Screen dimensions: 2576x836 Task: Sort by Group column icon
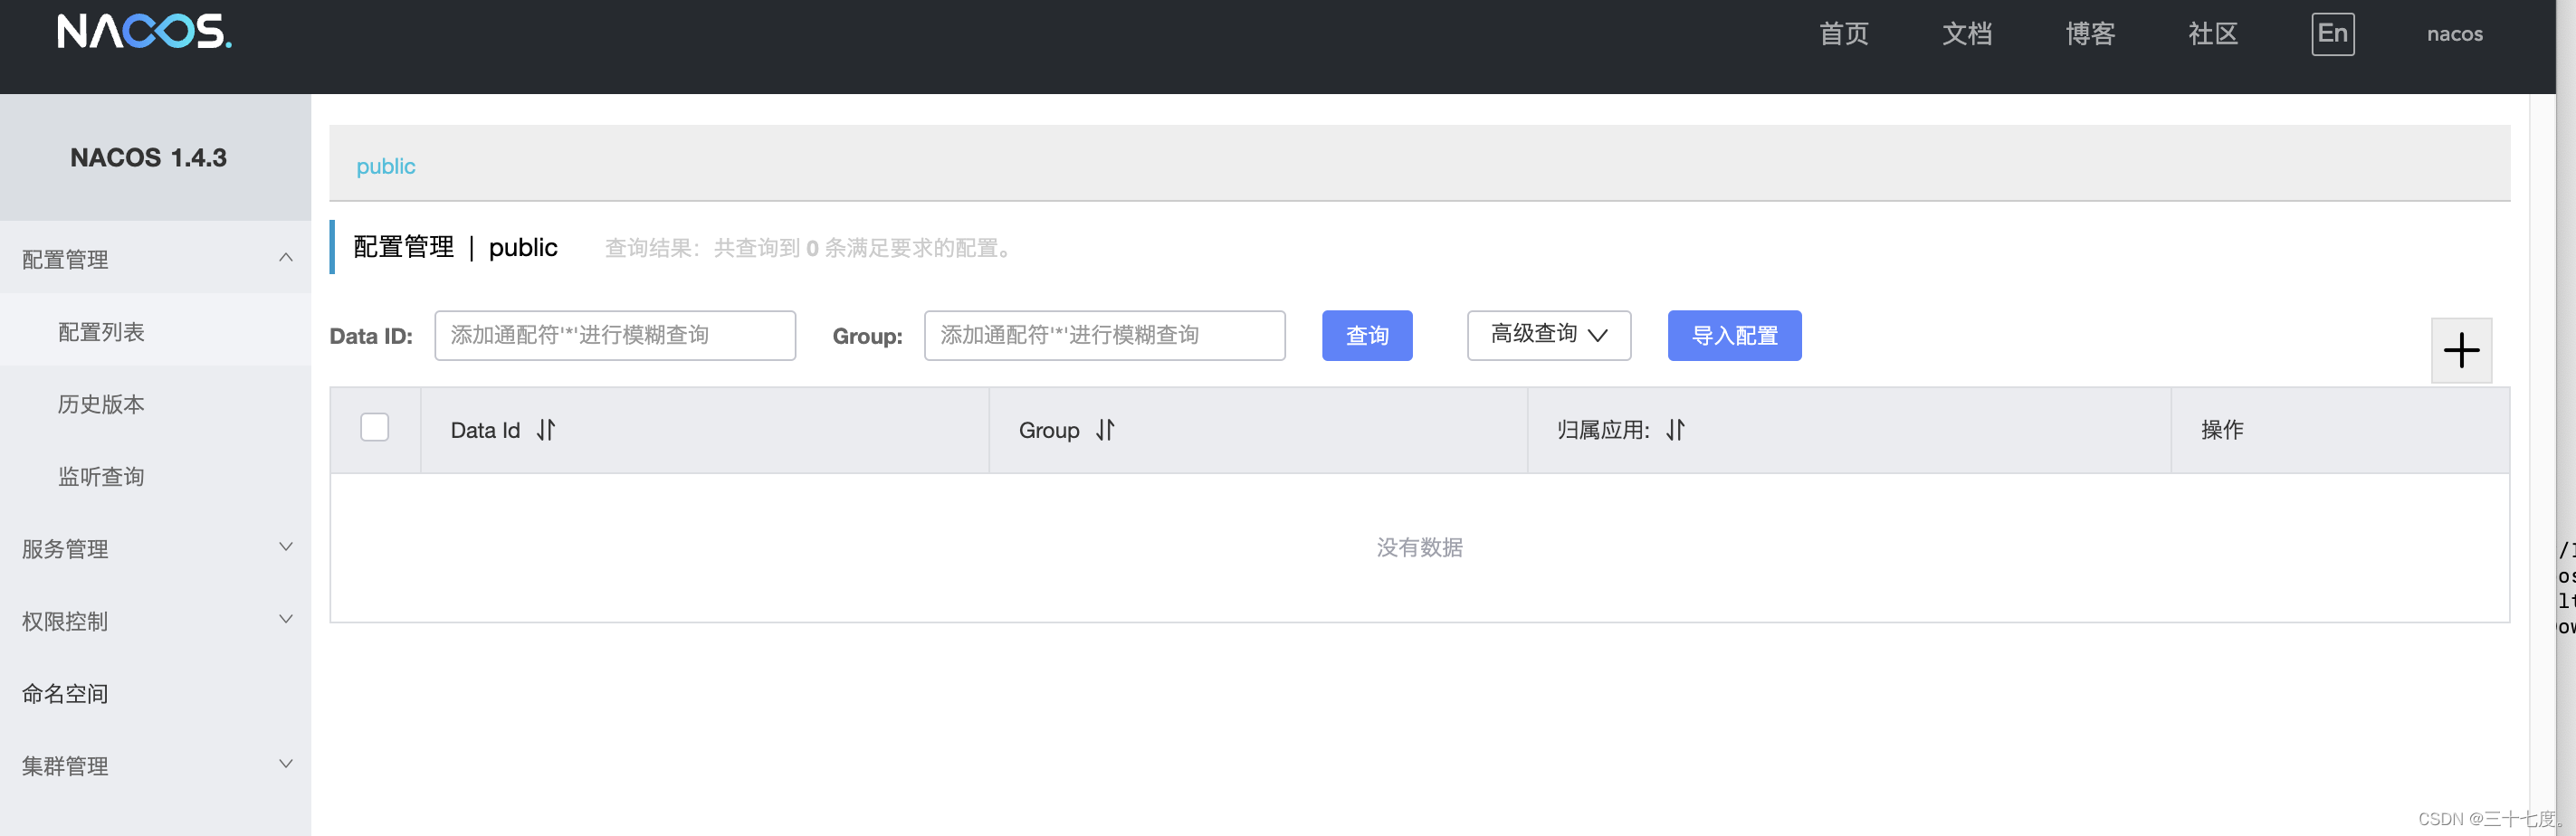[x=1105, y=430]
